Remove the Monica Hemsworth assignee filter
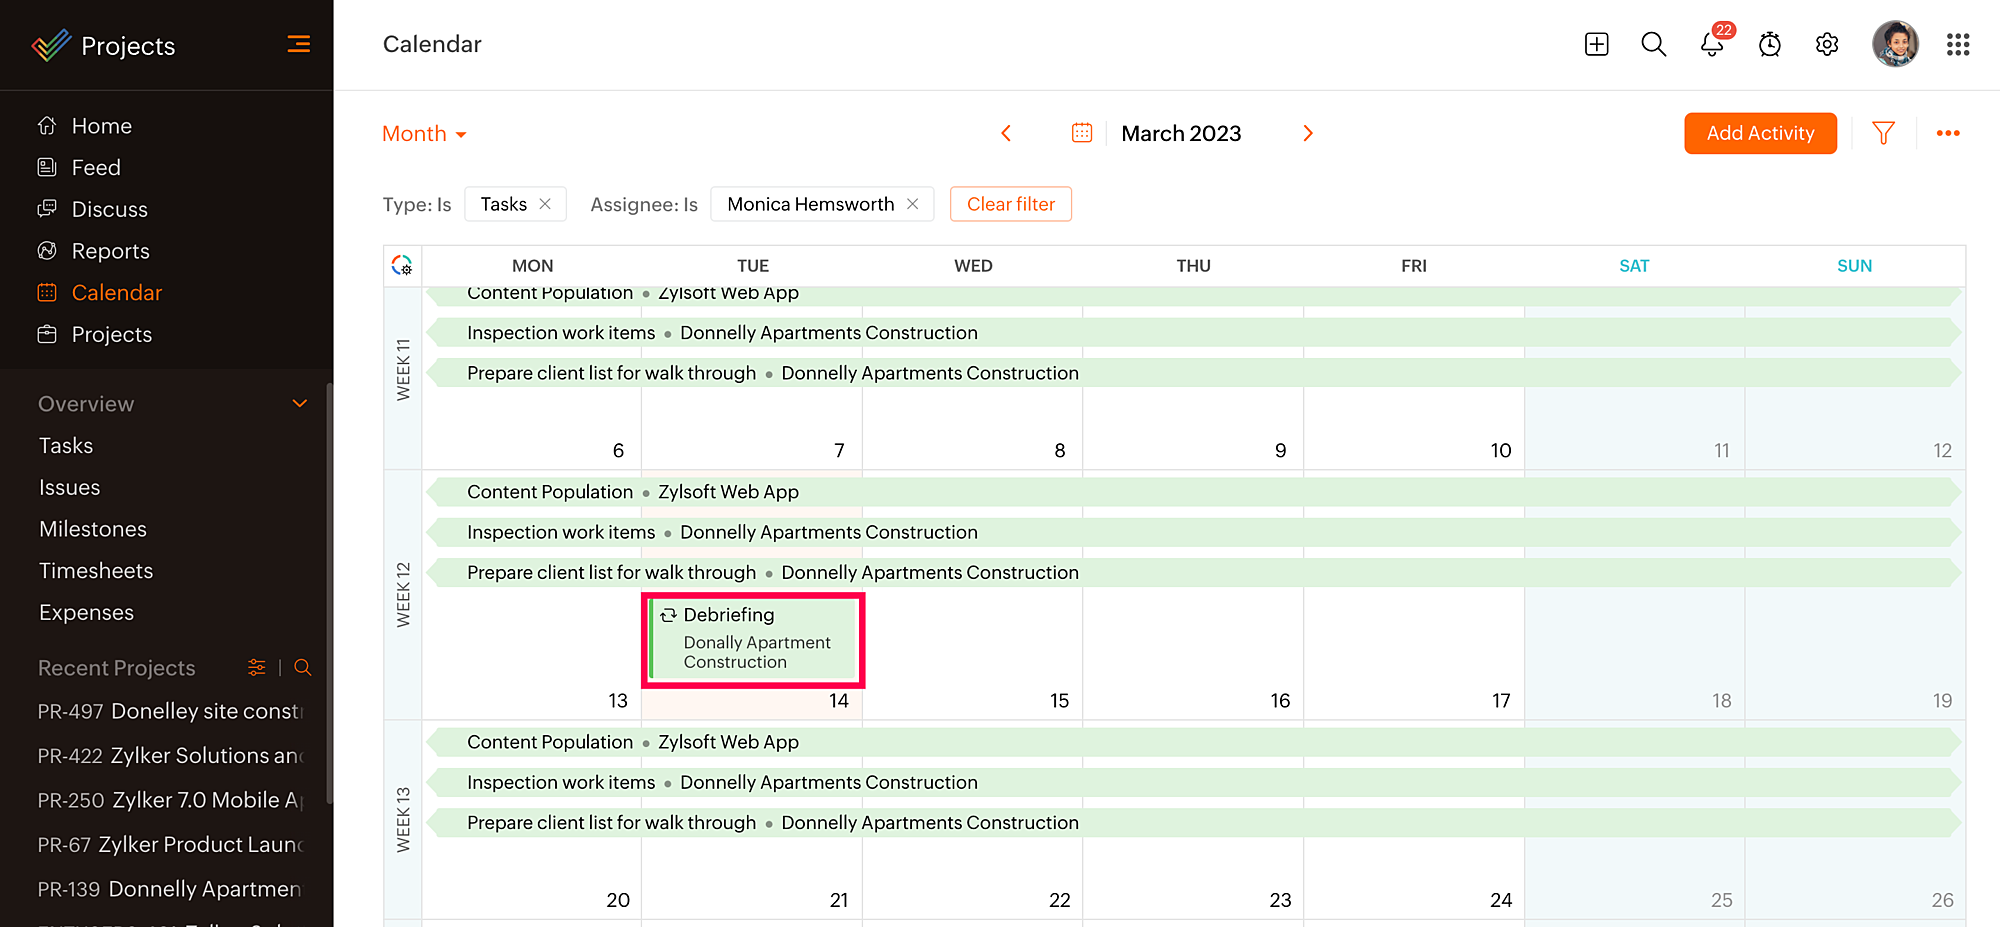The image size is (2000, 927). pyautogui.click(x=912, y=204)
